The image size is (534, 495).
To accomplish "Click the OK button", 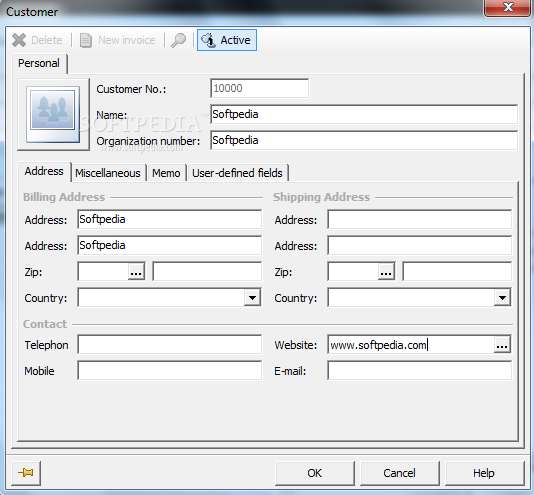I will (x=315, y=473).
